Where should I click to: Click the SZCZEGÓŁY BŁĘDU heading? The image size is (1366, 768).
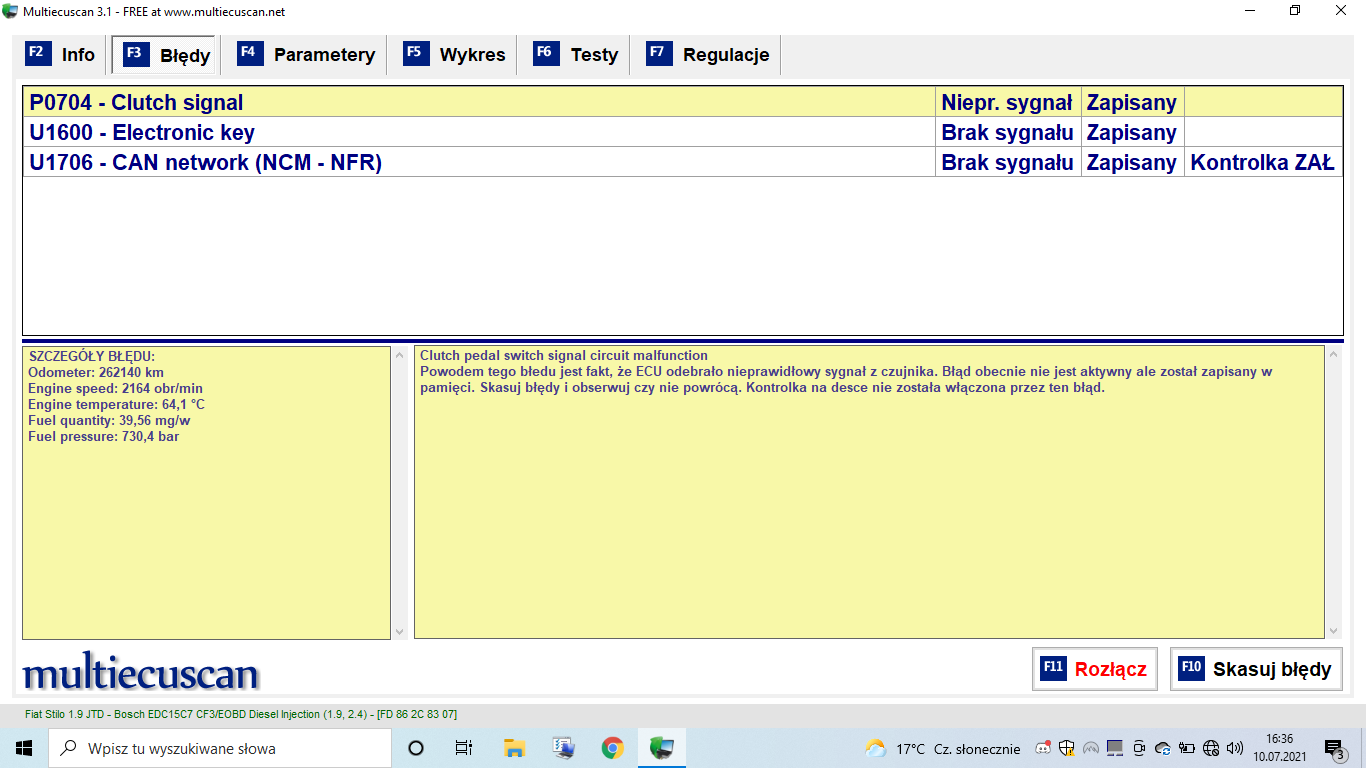pyautogui.click(x=92, y=356)
